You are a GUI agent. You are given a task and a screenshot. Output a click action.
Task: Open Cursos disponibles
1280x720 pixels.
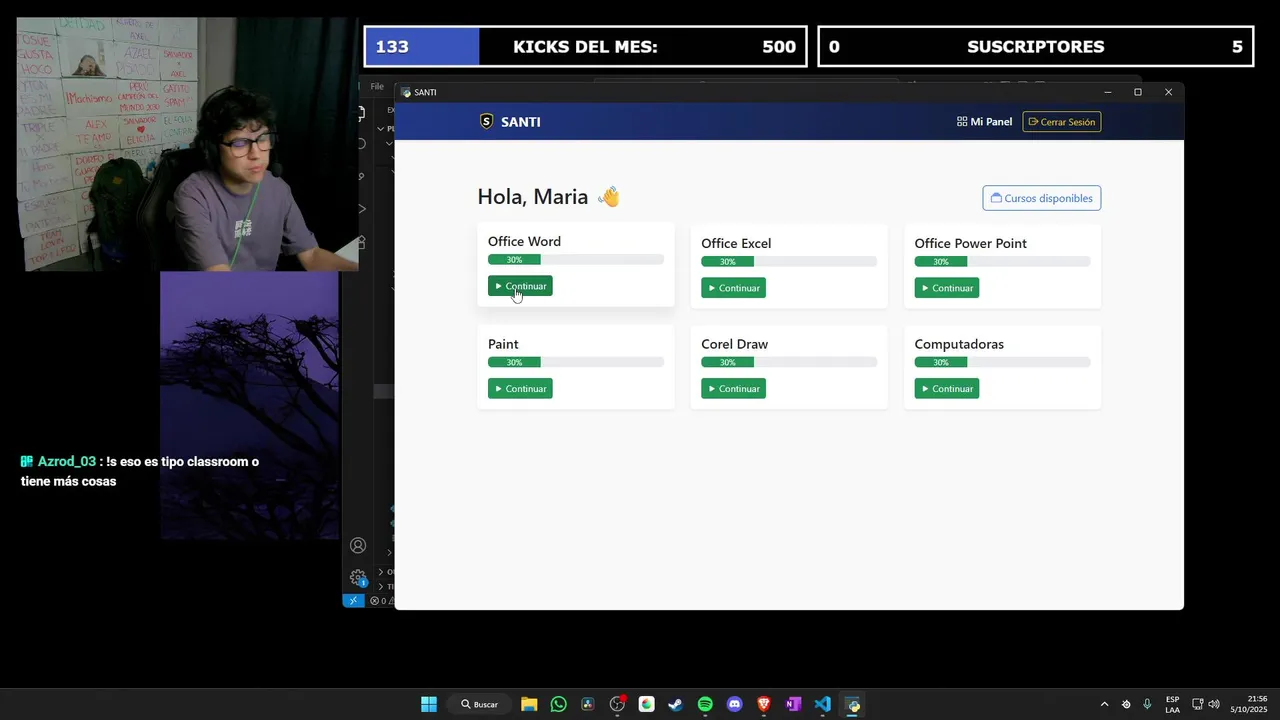coord(1041,198)
